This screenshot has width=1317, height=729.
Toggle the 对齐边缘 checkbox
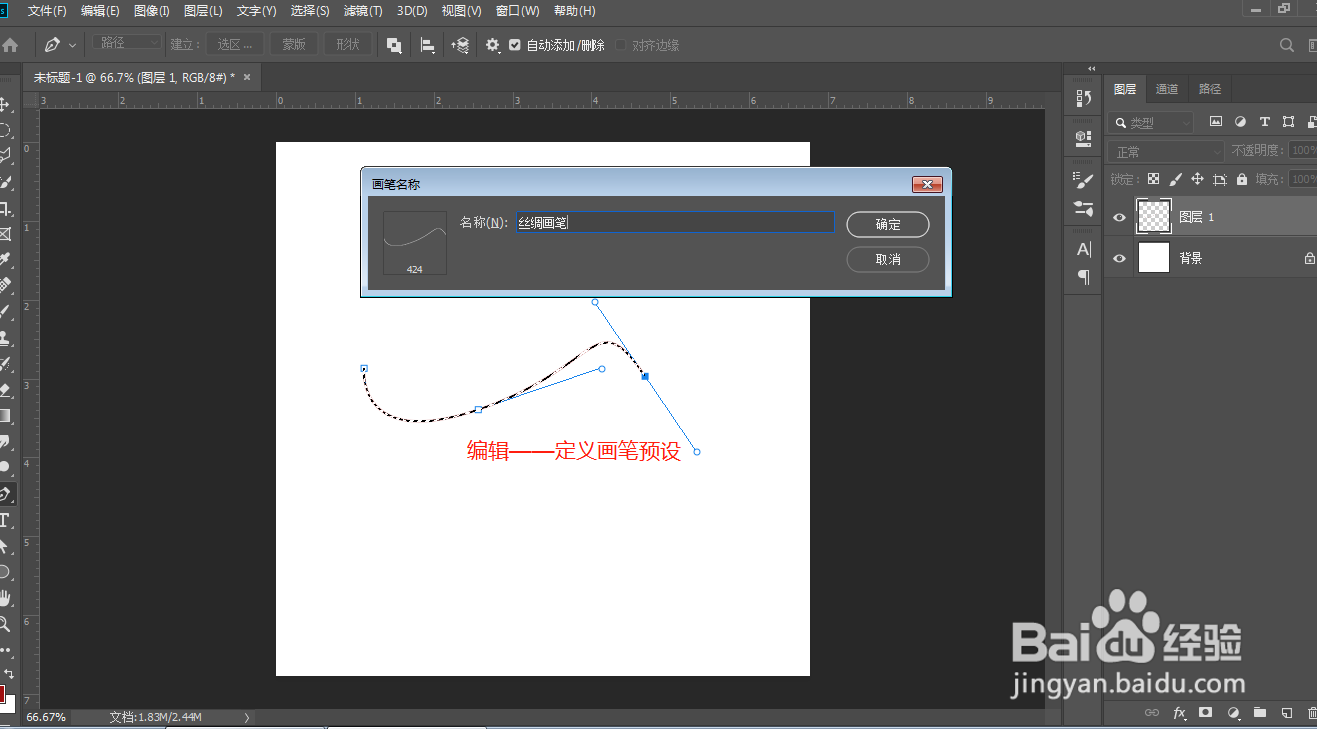(620, 45)
